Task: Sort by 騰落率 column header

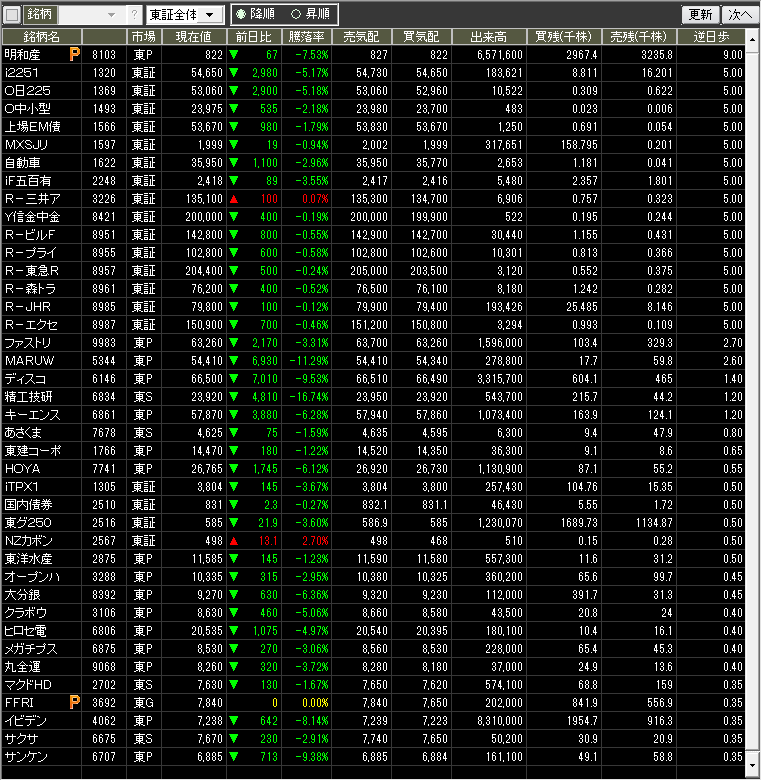Action: coord(306,36)
